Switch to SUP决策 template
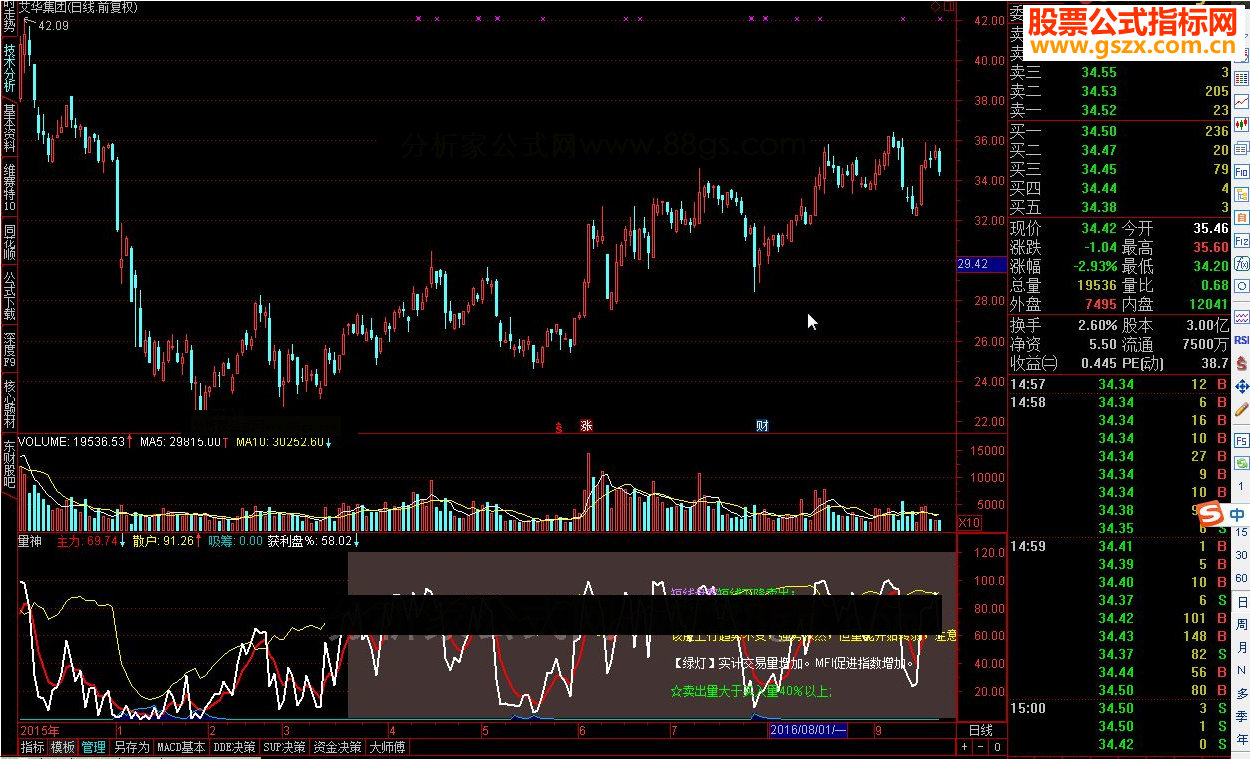The width and height of the screenshot is (1250, 759). (x=285, y=747)
